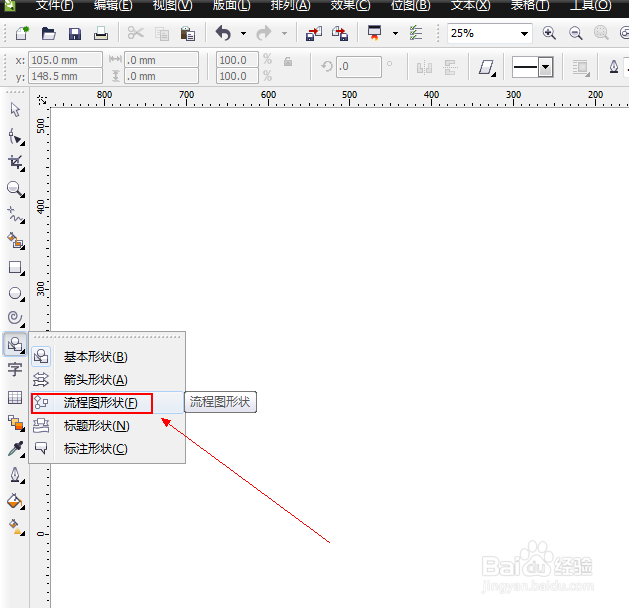Save the document with the floppy icon
629x608 pixels.
(75, 34)
